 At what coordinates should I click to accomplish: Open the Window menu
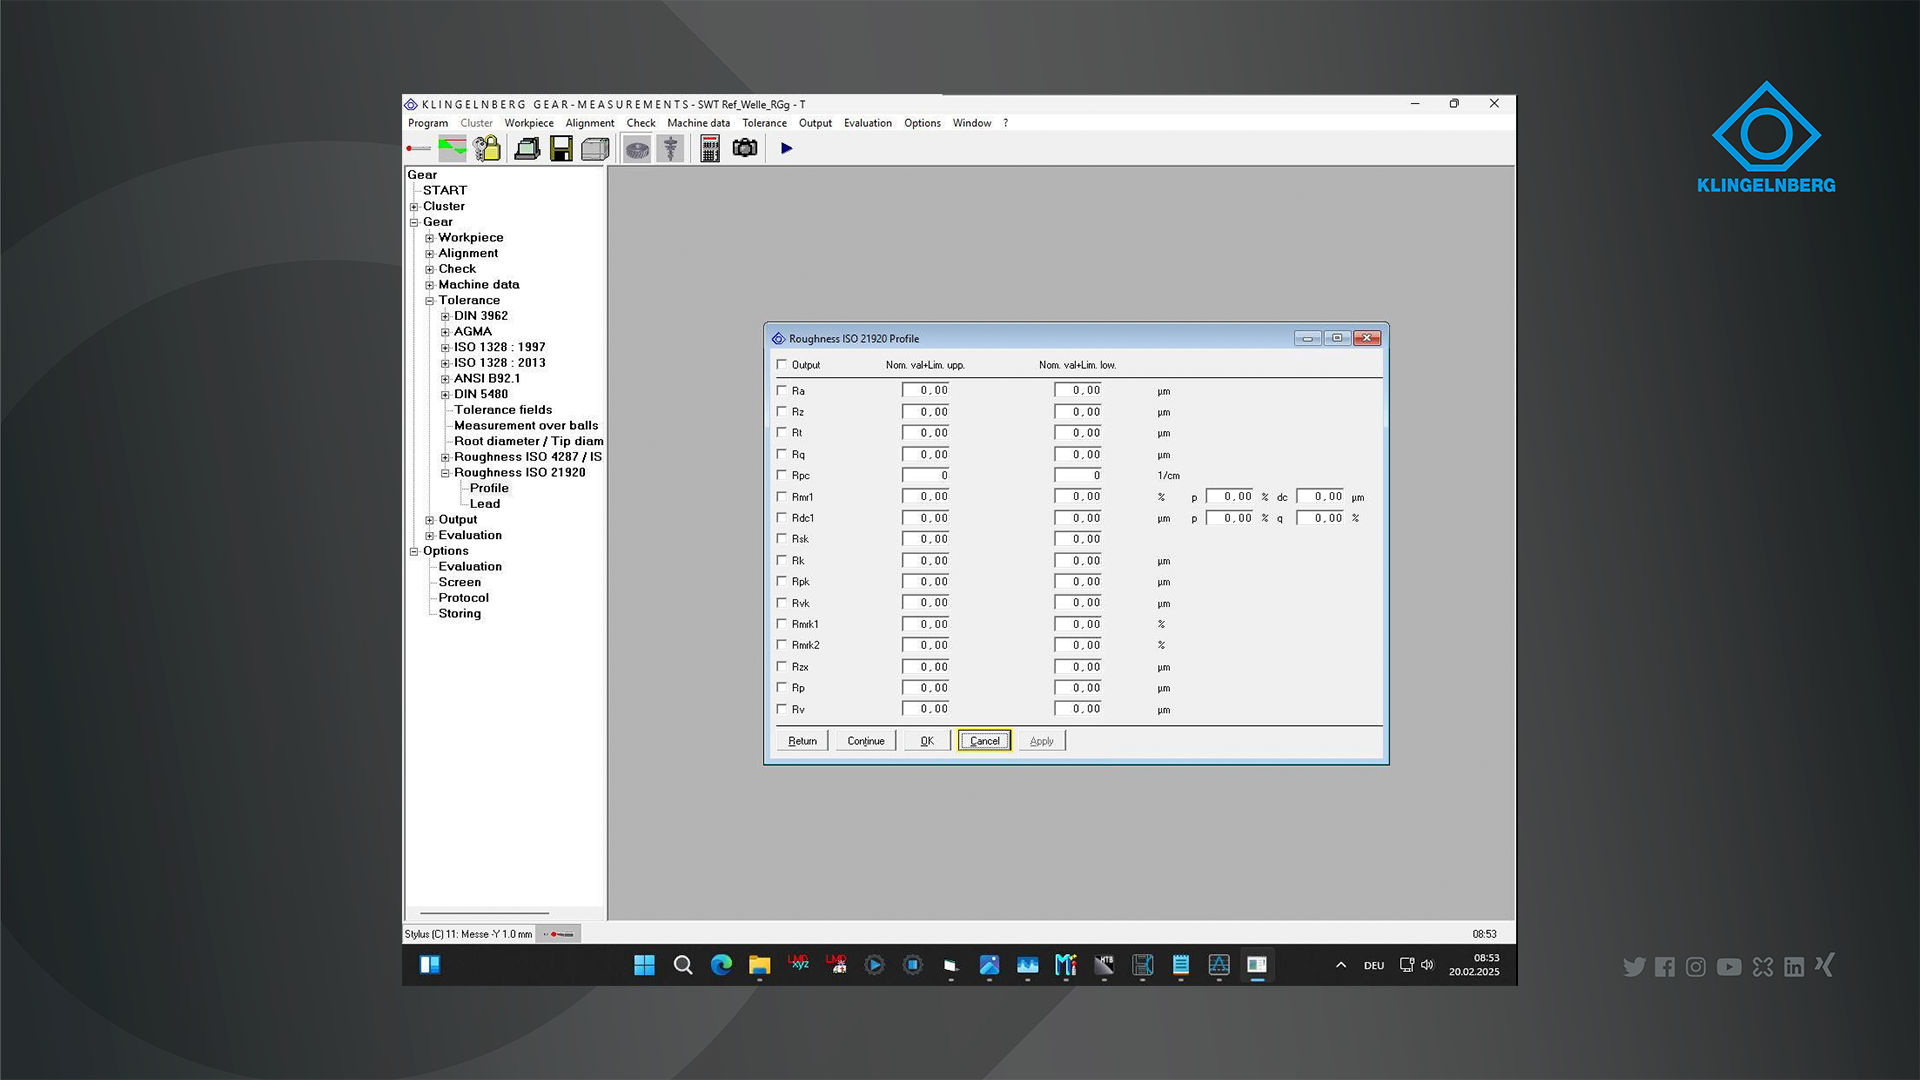click(972, 123)
